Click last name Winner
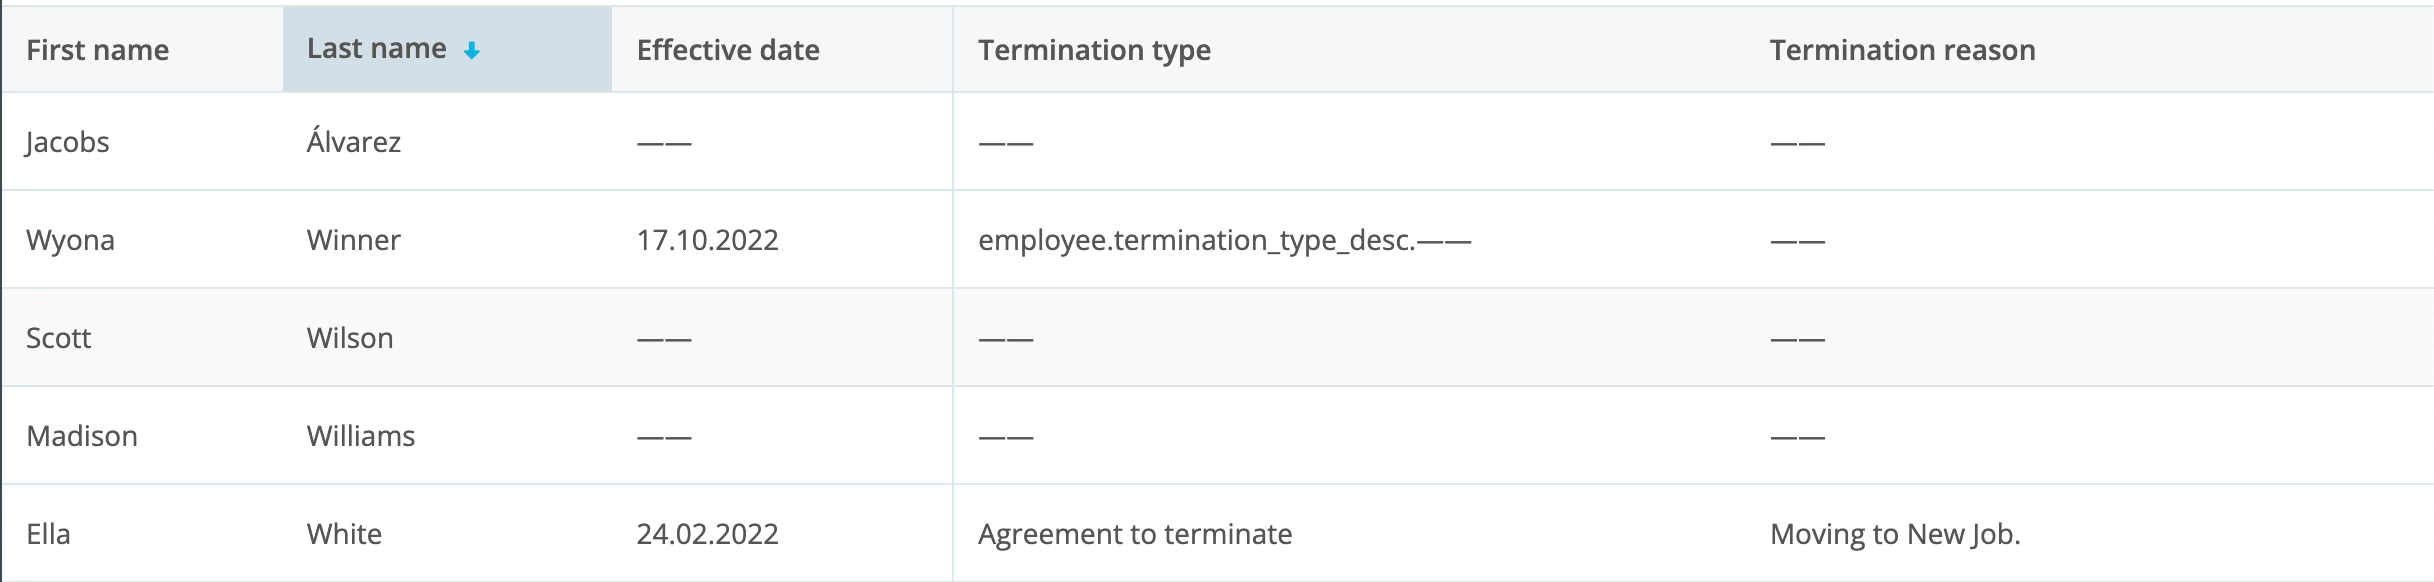The image size is (2434, 582). click(354, 240)
